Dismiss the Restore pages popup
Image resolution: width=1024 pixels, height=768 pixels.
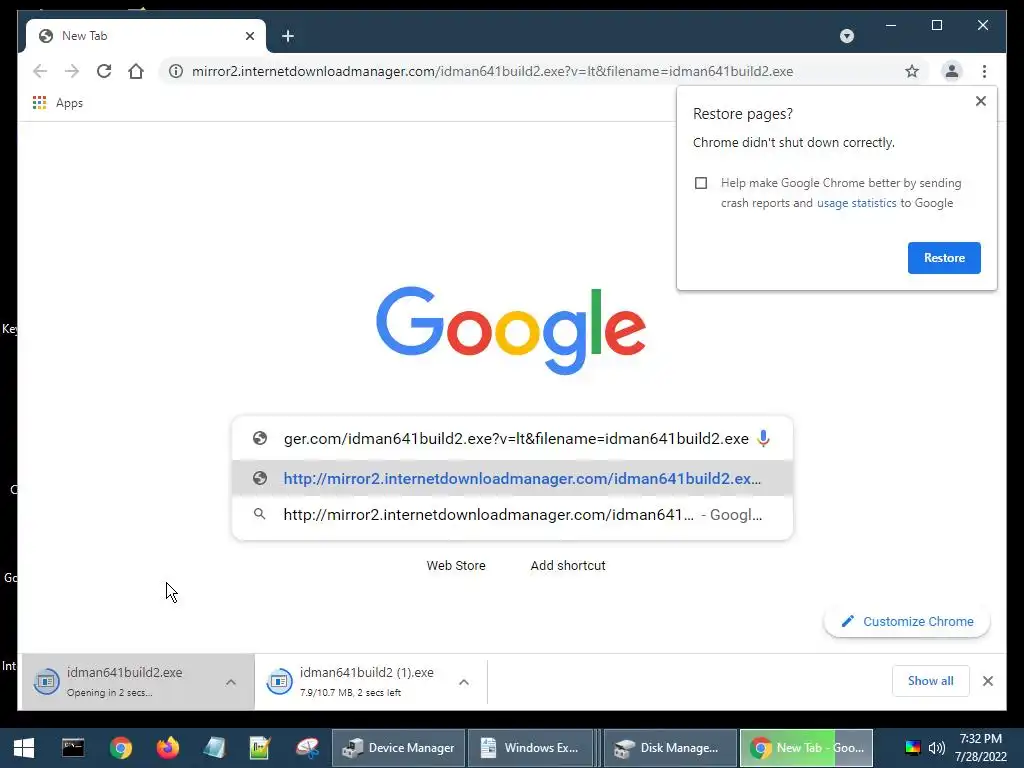click(x=980, y=101)
